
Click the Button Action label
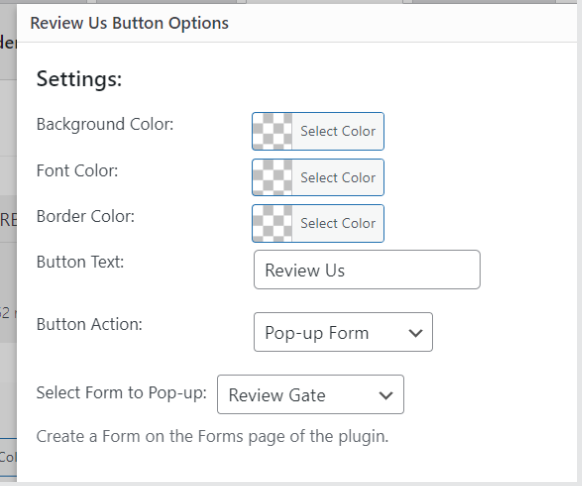pos(89,324)
